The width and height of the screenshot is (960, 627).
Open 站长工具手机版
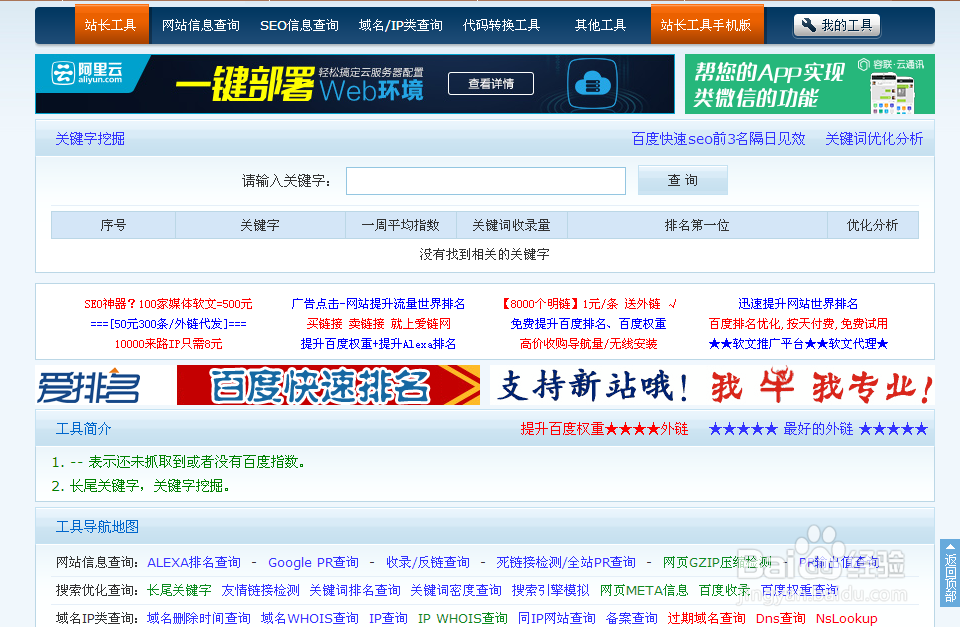click(707, 26)
